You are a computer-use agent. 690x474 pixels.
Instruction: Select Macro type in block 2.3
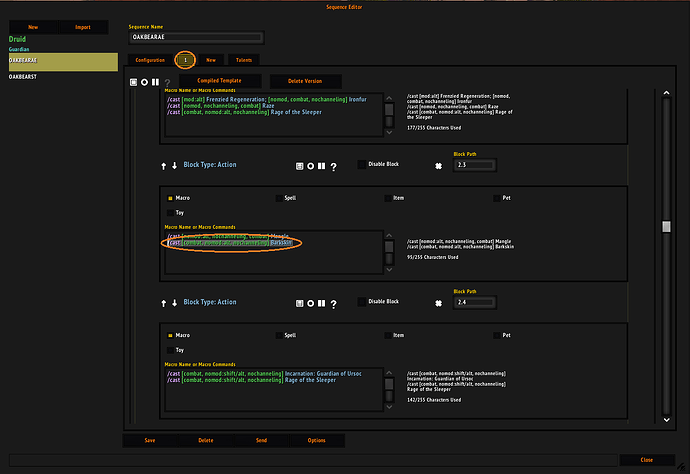pos(170,198)
